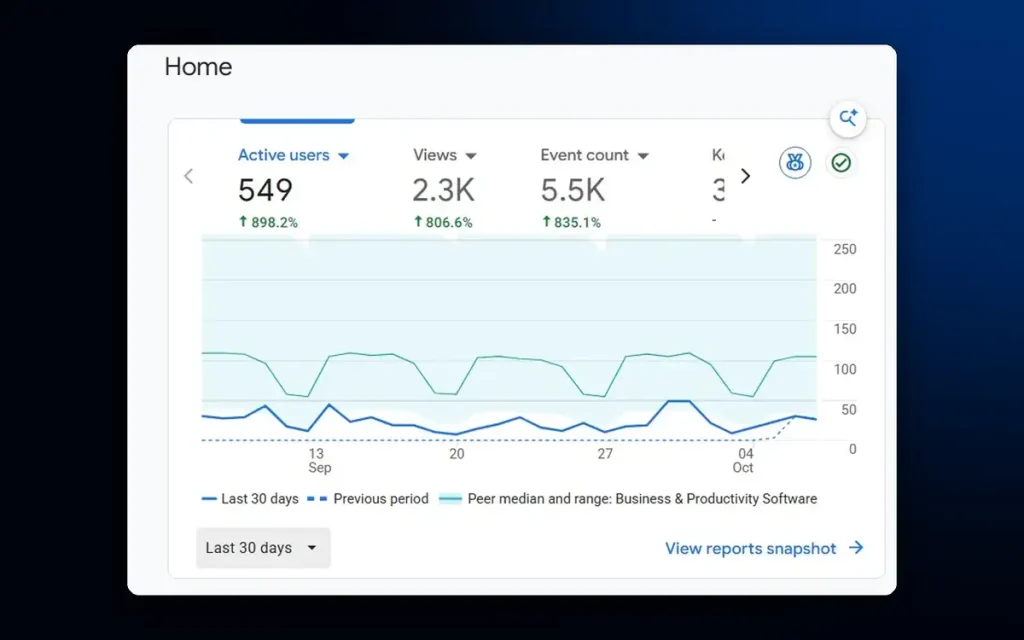
Task: Click the Home page heading
Action: tap(199, 67)
